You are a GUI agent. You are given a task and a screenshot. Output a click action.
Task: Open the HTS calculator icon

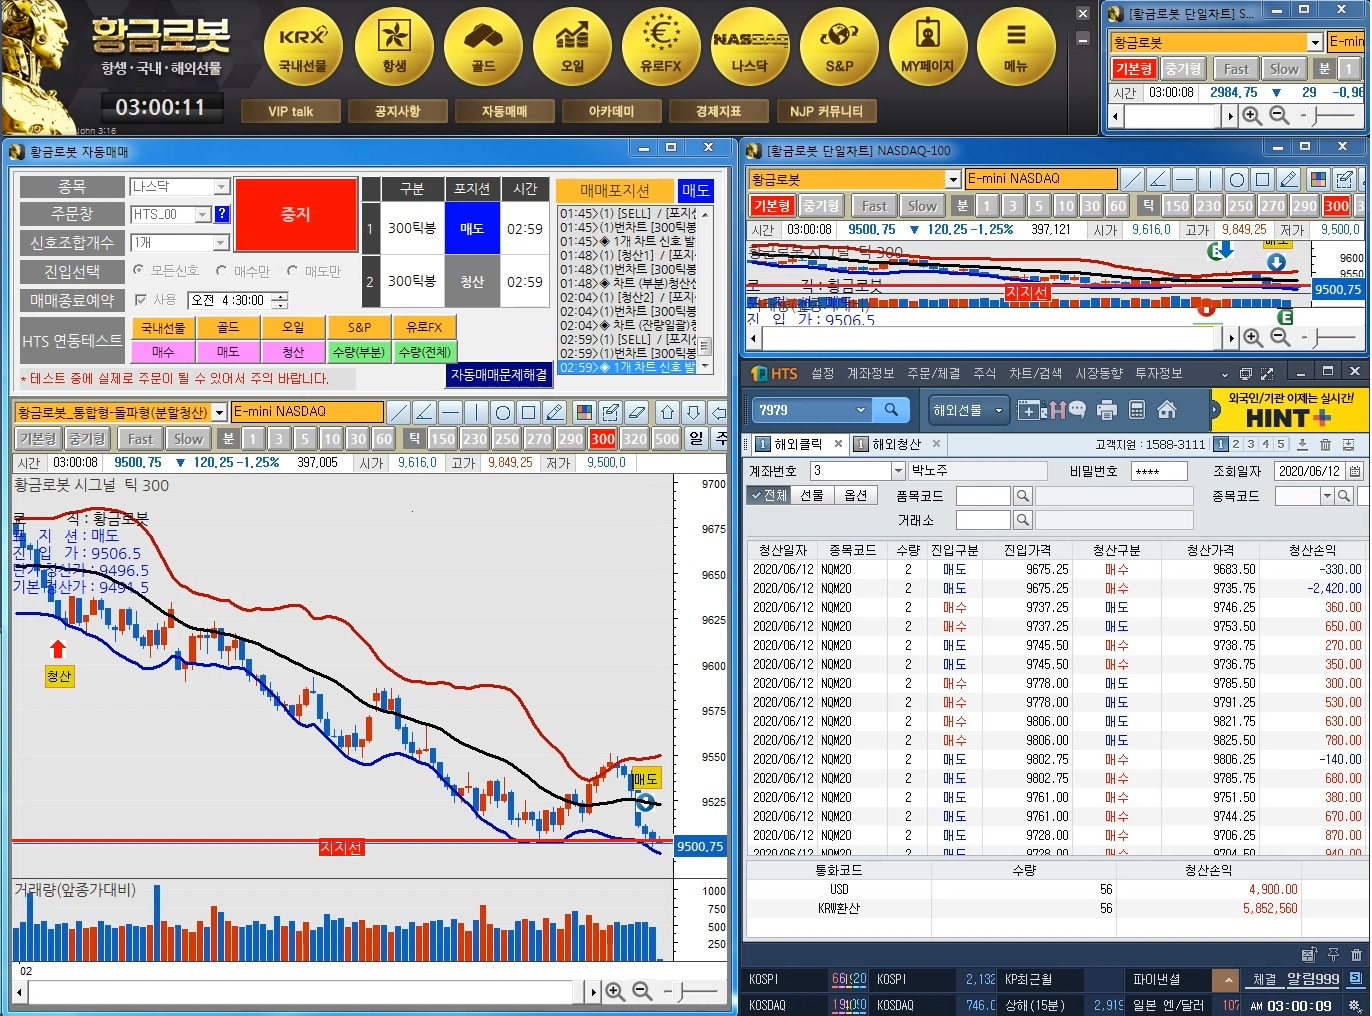click(x=1136, y=409)
